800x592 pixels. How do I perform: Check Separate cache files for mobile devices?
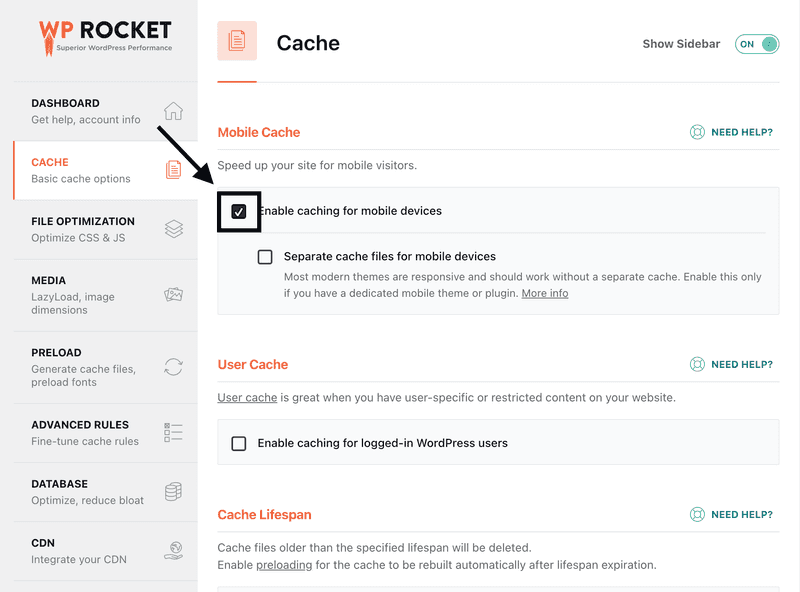(265, 257)
